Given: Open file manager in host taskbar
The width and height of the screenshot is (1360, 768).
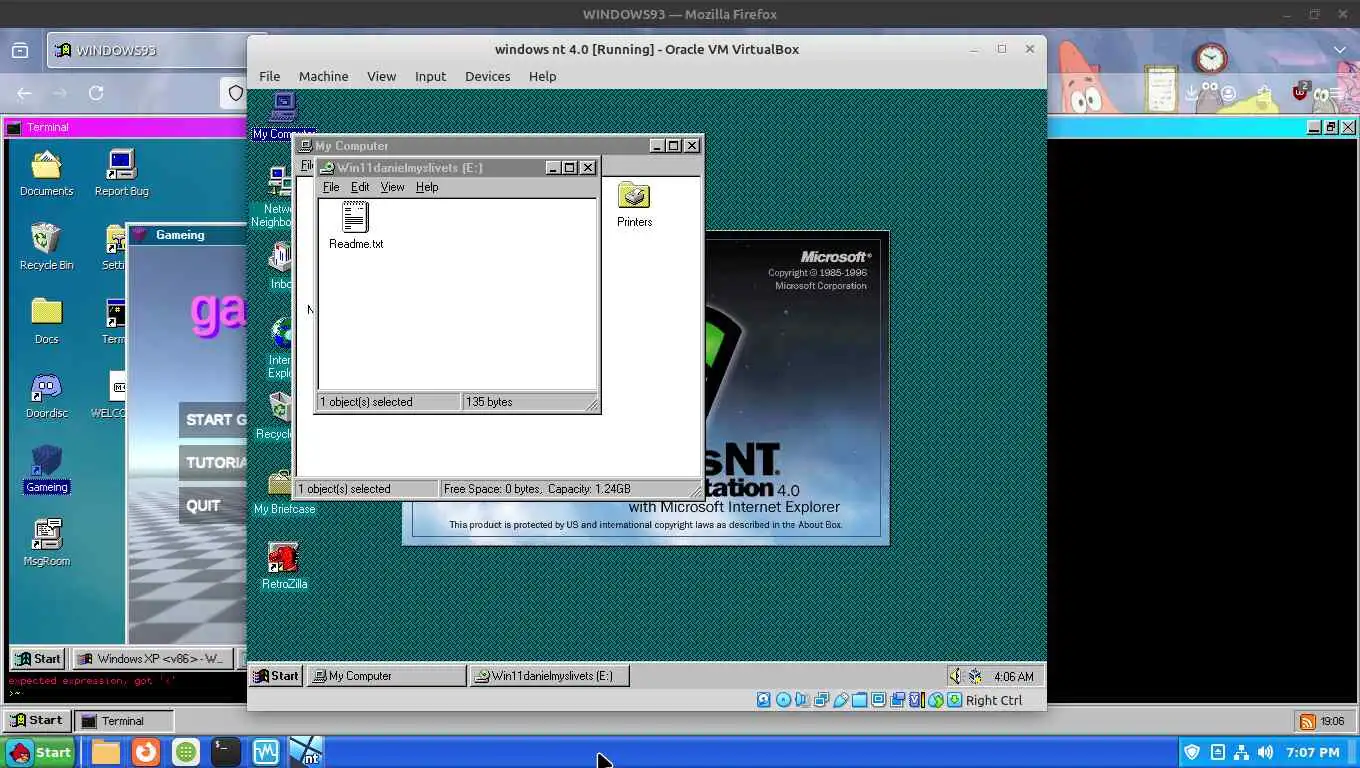Looking at the screenshot, I should tap(106, 752).
